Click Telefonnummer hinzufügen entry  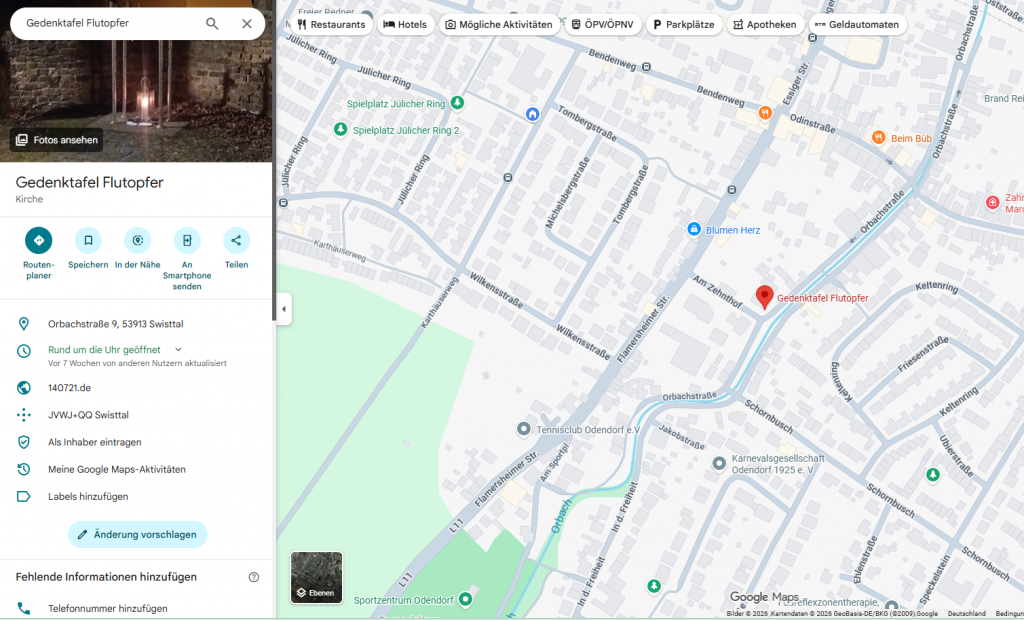point(108,608)
